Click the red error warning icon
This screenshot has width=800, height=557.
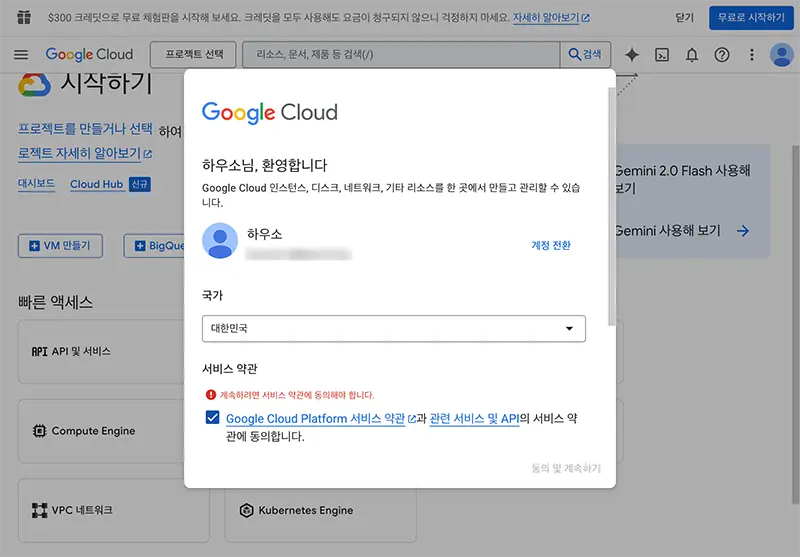(211, 395)
